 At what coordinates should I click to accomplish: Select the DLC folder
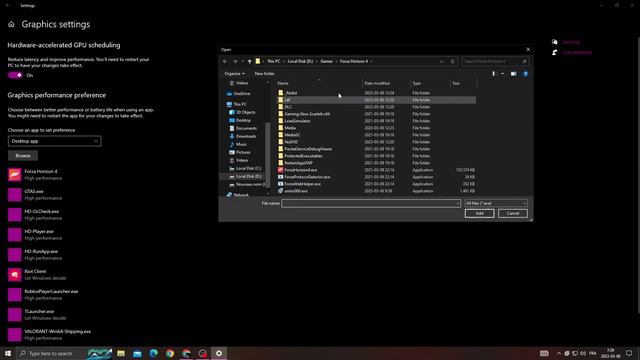(x=376, y=107)
